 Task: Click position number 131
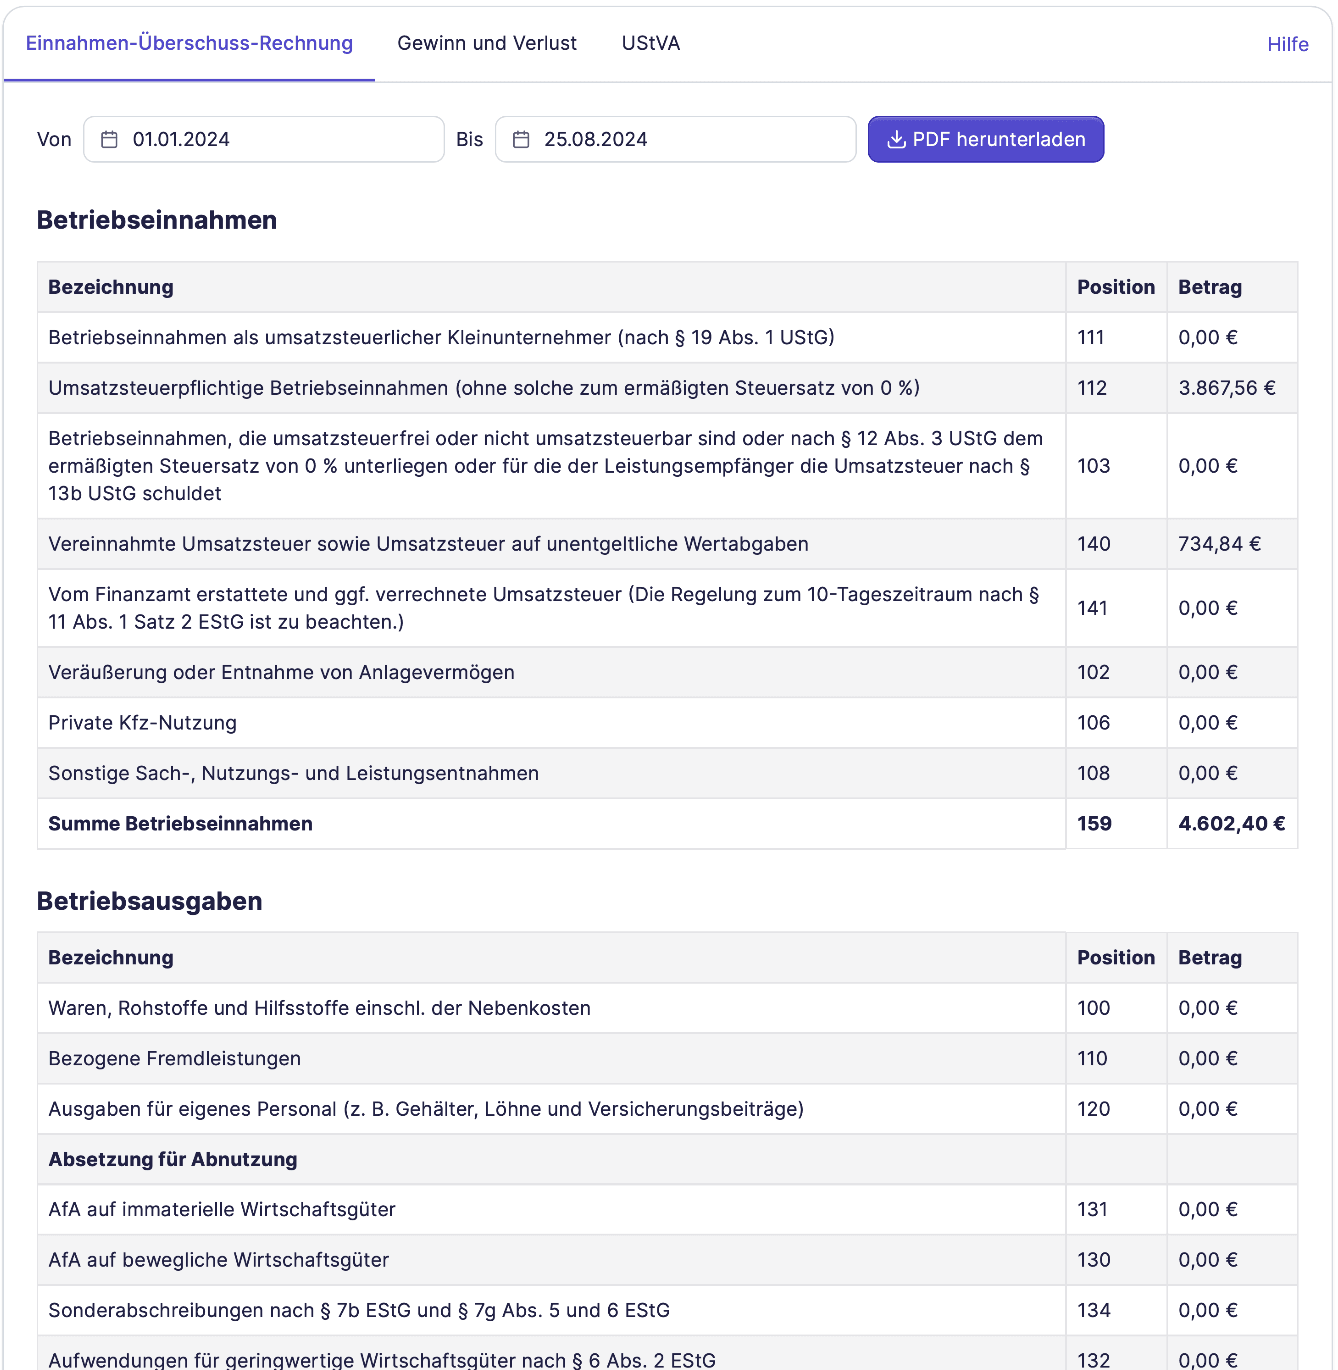tap(1093, 1210)
